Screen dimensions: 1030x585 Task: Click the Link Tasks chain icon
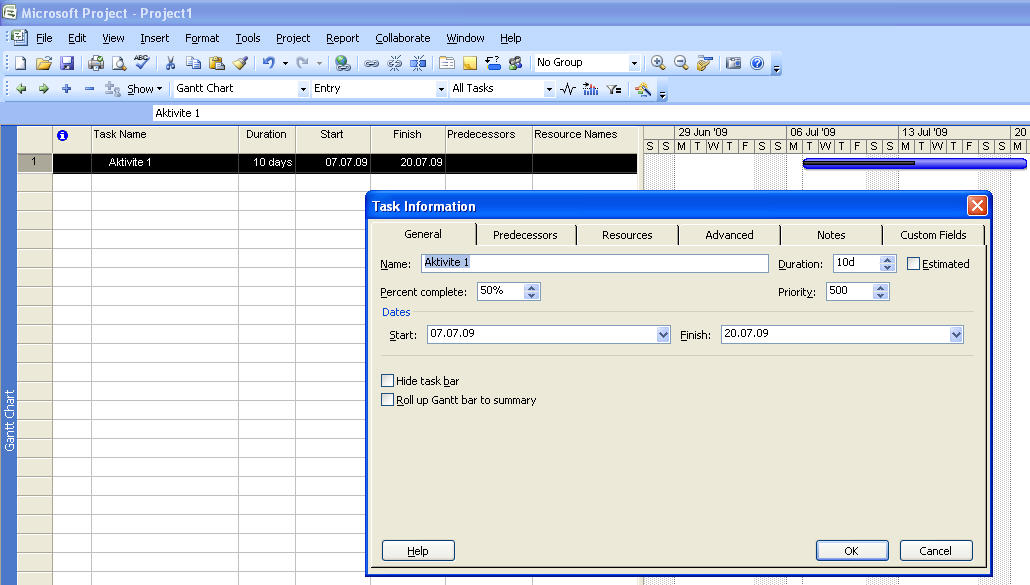tap(371, 63)
